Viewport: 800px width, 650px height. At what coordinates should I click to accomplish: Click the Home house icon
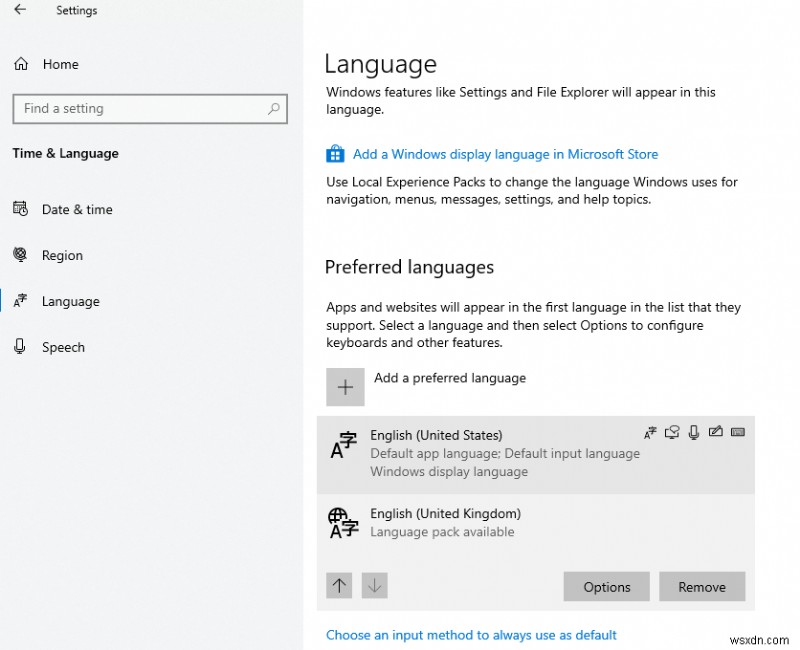tap(21, 63)
